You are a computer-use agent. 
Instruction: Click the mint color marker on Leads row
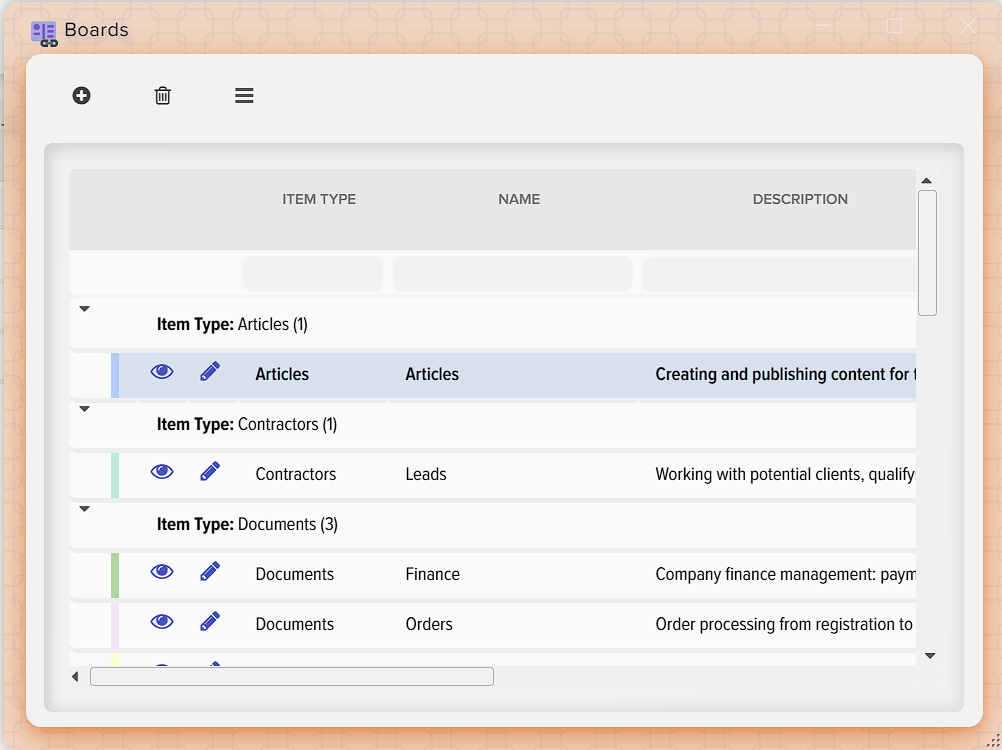click(115, 475)
